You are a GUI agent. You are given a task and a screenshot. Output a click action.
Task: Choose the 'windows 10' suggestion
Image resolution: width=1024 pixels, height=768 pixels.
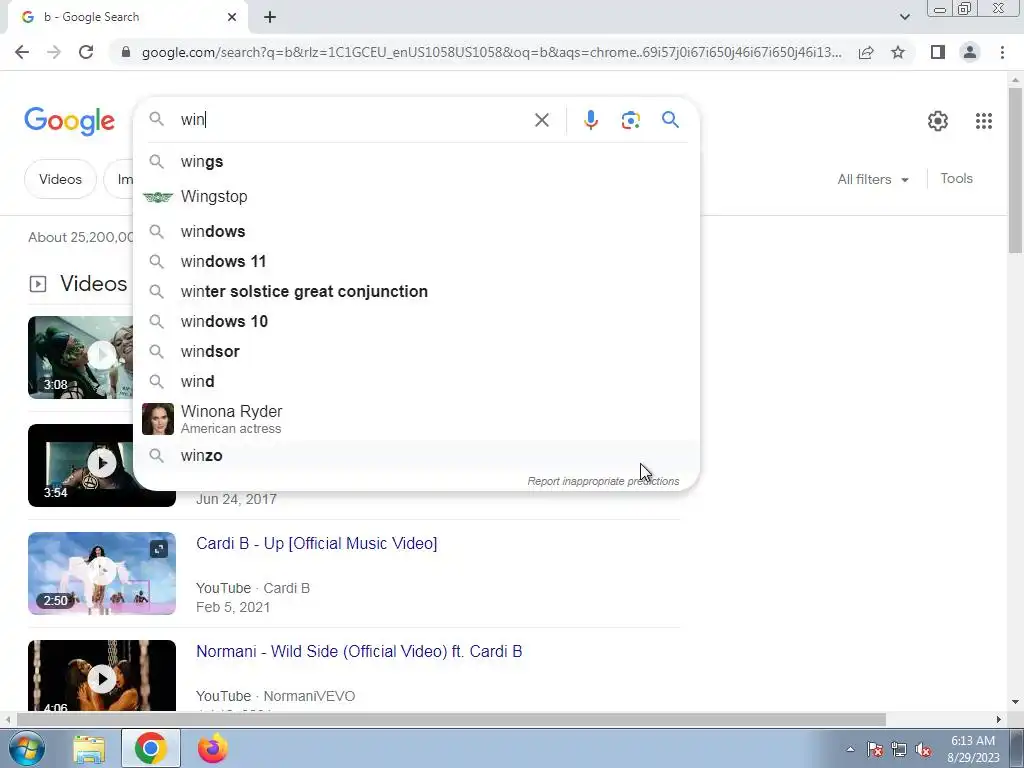click(x=416, y=321)
